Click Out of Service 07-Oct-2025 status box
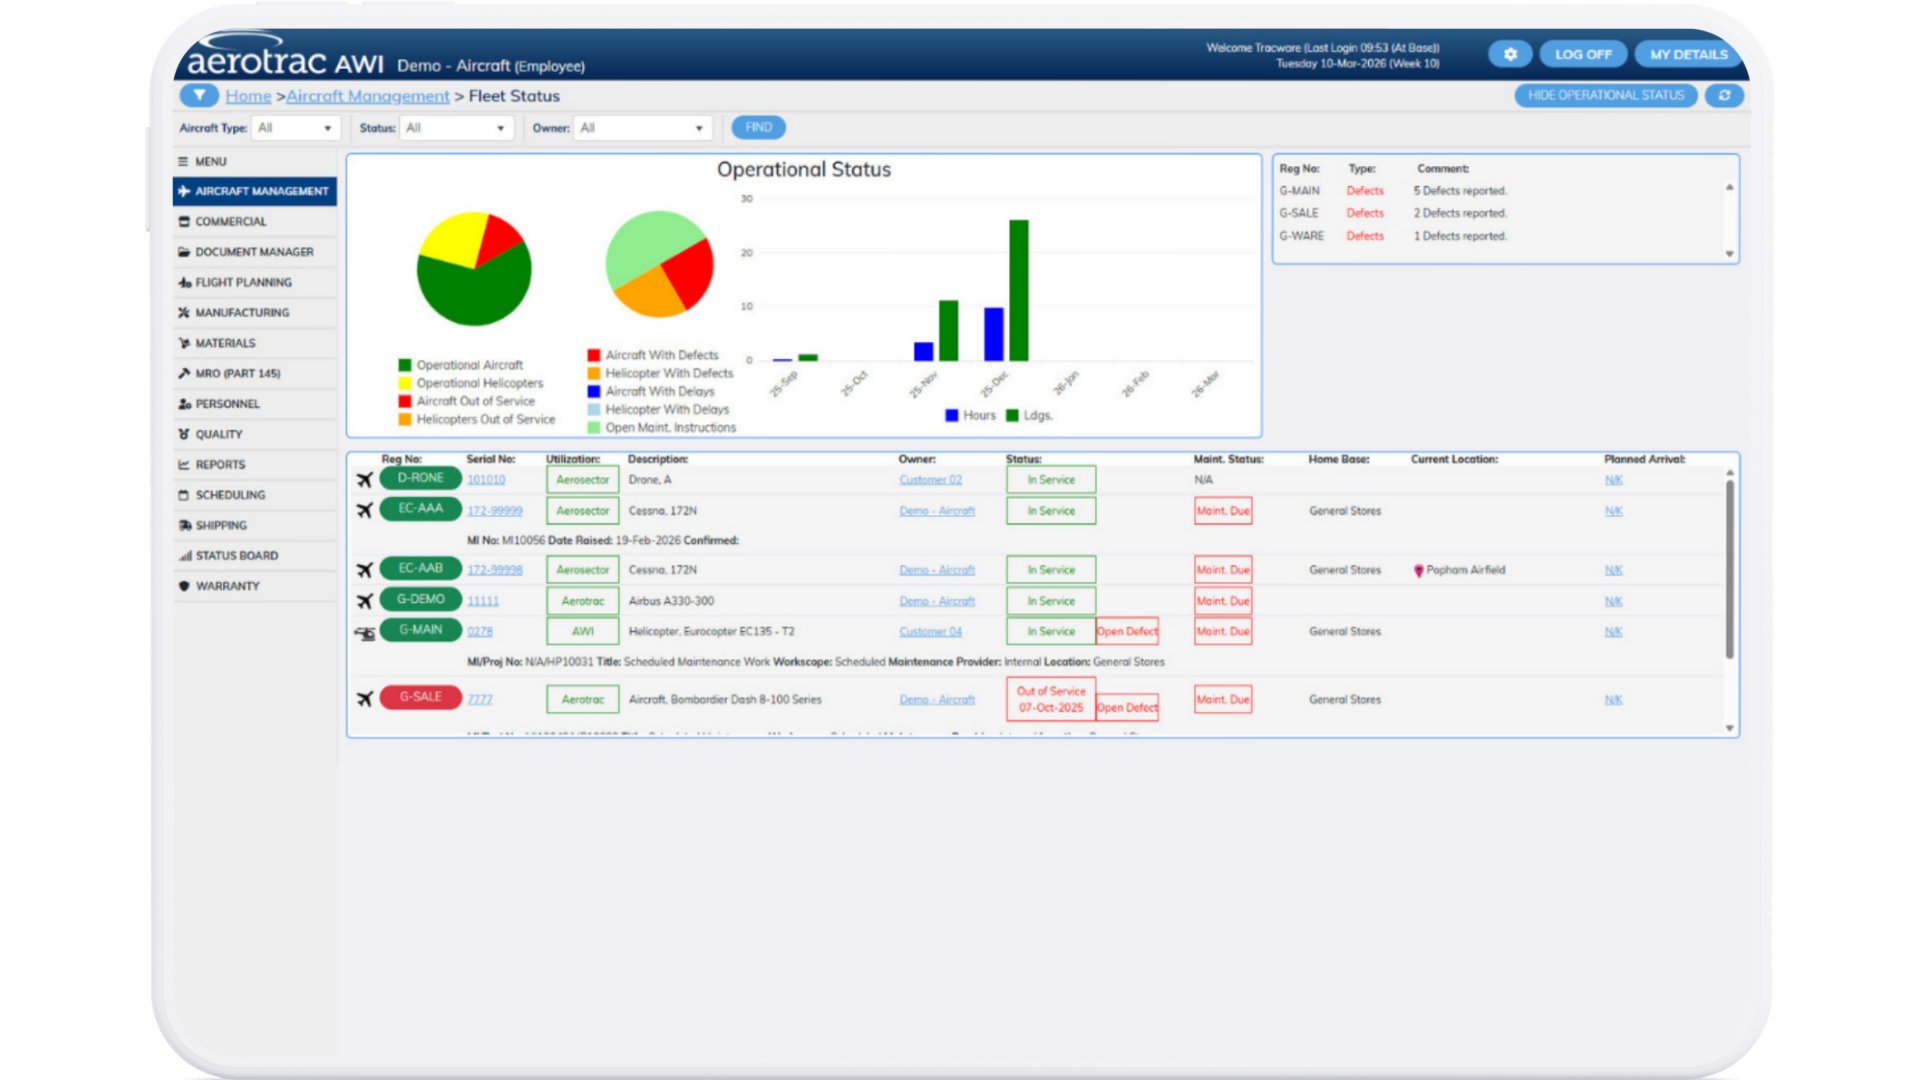Screen dimensions: 1920x1080 pyautogui.click(x=1051, y=699)
